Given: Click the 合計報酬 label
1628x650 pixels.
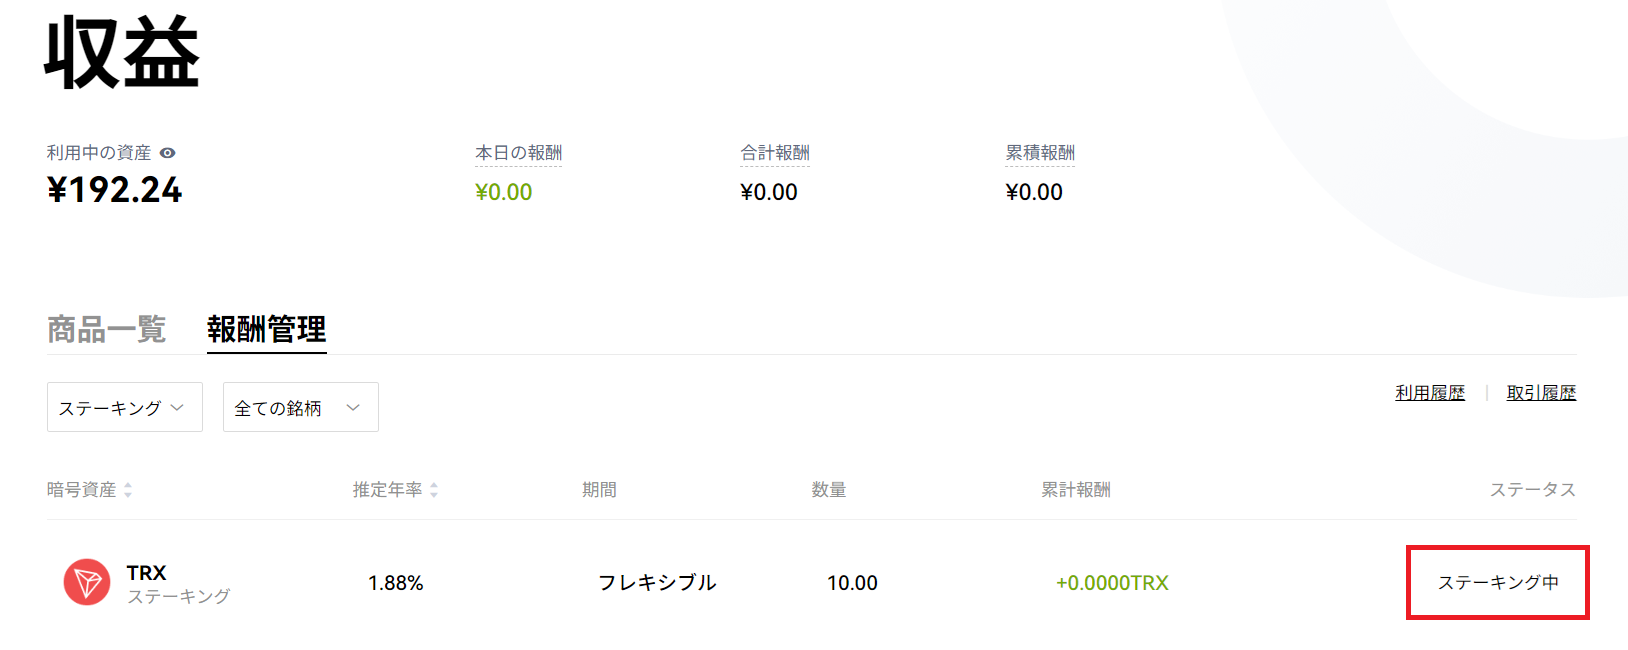Looking at the screenshot, I should coord(775,153).
